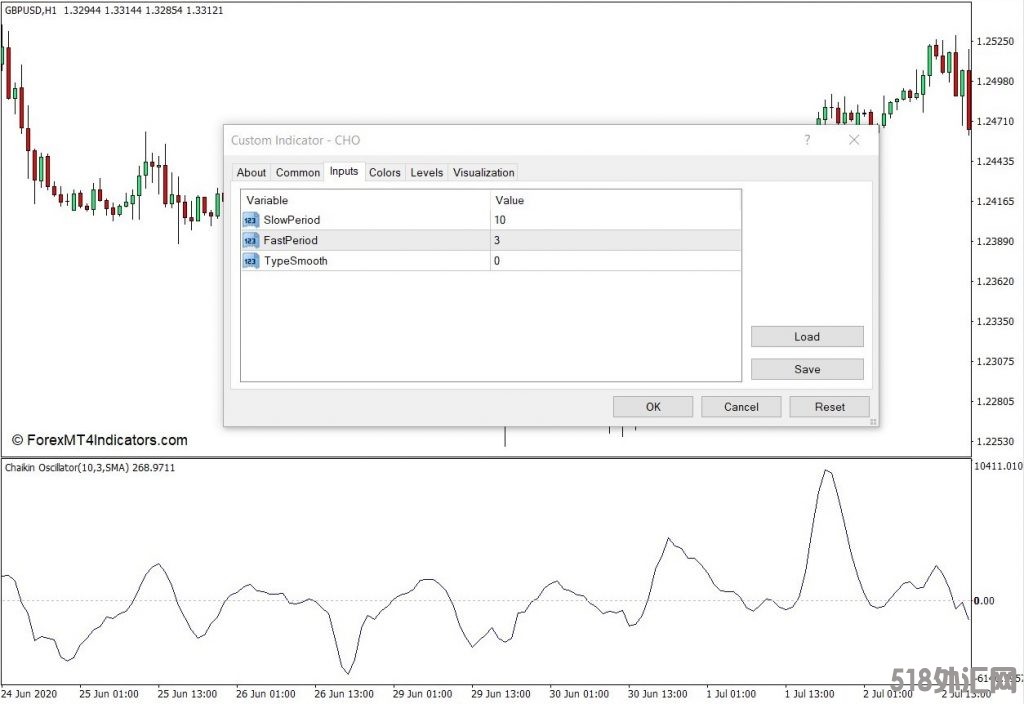Click the Chaikin Oscillator indicator label
This screenshot has width=1024, height=704.
click(90, 468)
